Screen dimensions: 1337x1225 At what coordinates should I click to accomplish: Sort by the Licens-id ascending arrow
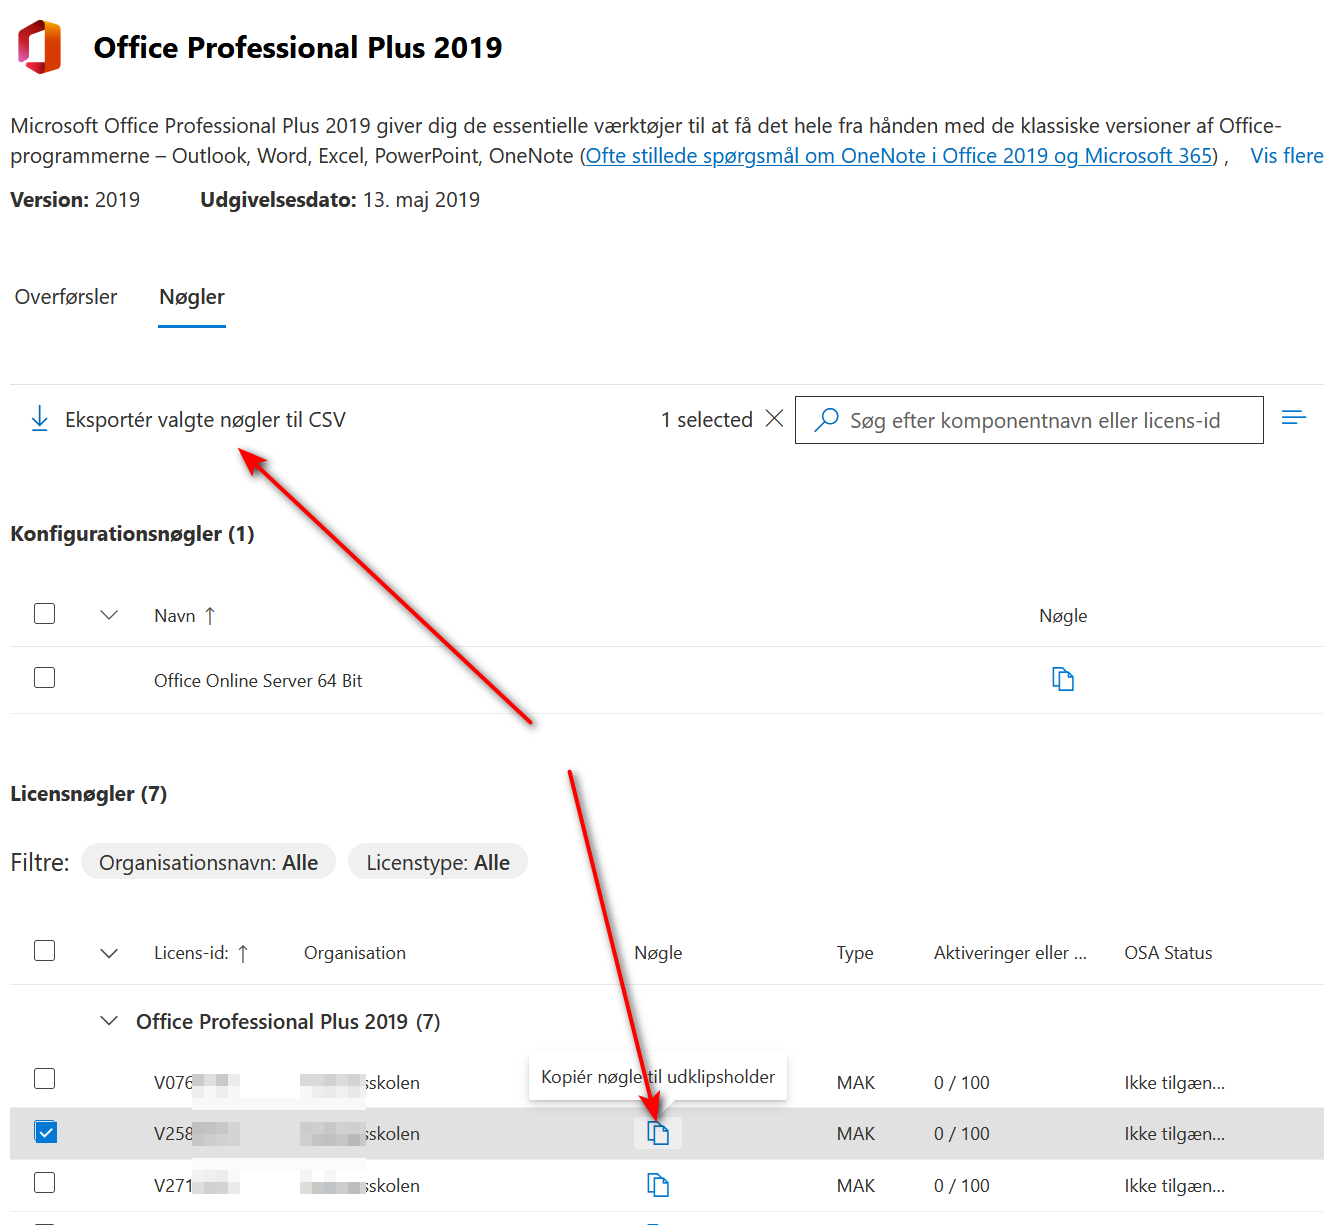(242, 953)
